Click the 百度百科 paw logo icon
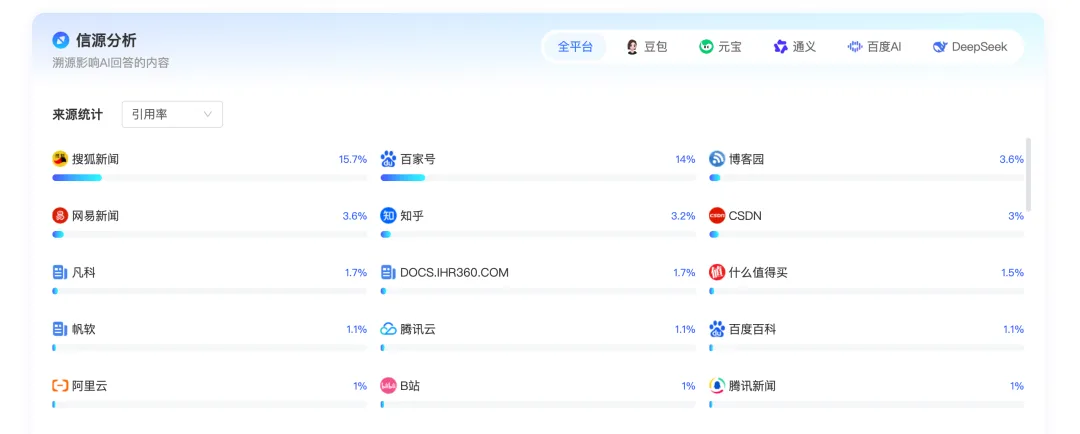1080x434 pixels. pyautogui.click(x=717, y=329)
